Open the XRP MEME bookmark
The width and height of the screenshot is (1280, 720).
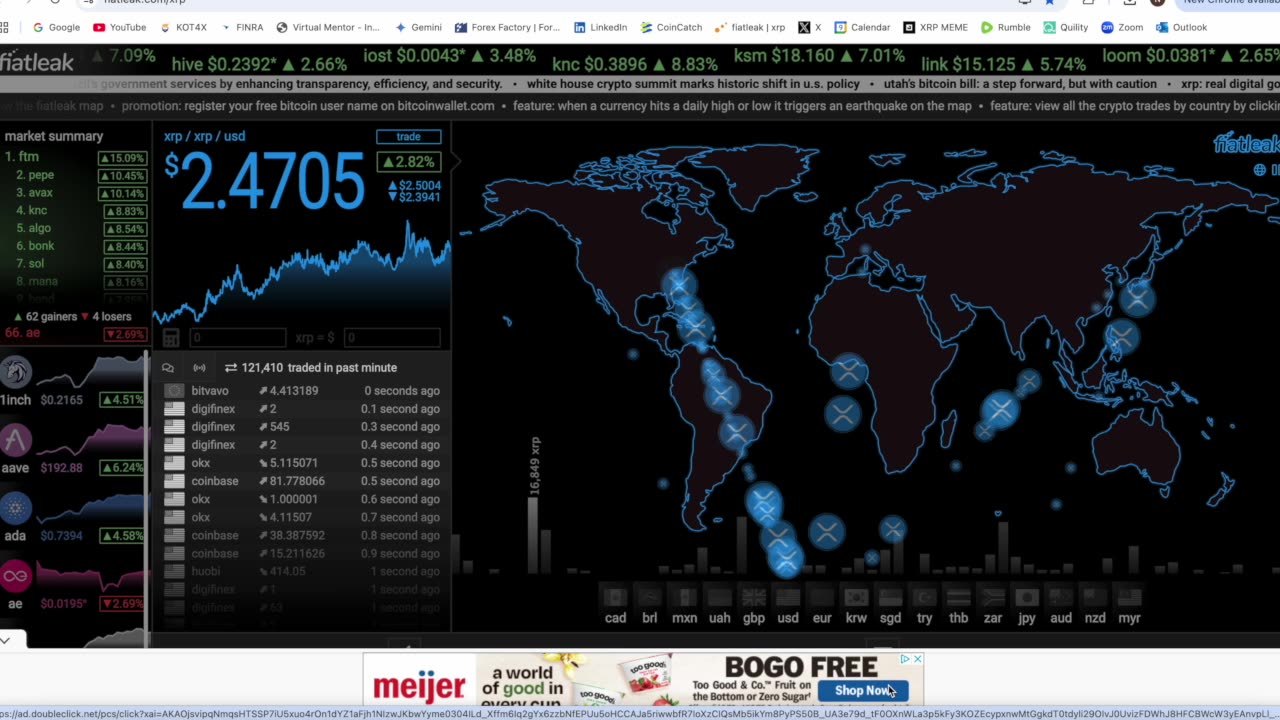pyautogui.click(x=935, y=27)
